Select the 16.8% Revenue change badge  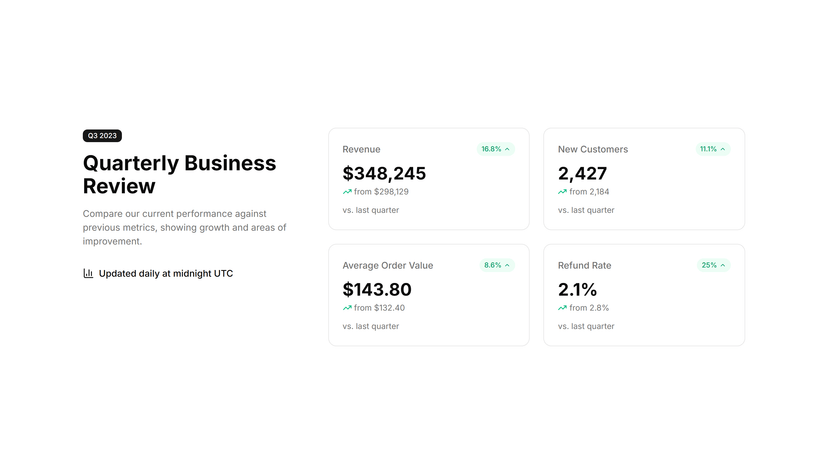496,149
